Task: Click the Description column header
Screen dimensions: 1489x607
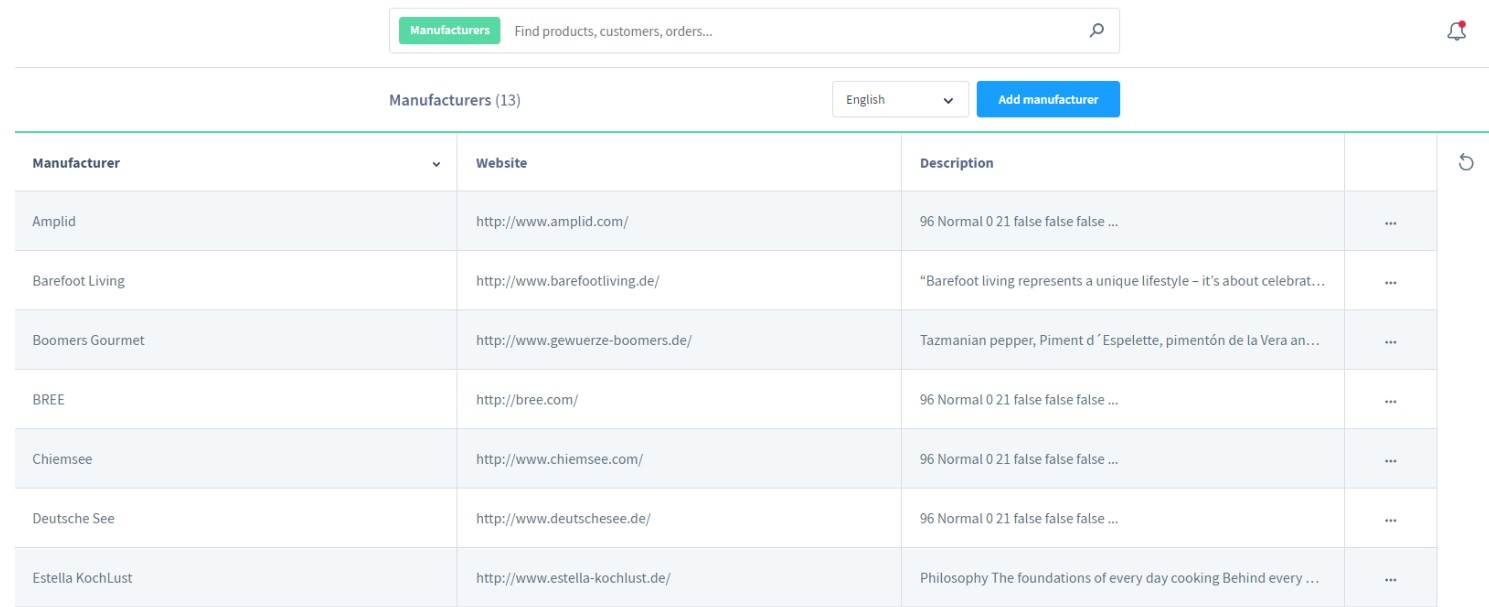Action: click(956, 163)
